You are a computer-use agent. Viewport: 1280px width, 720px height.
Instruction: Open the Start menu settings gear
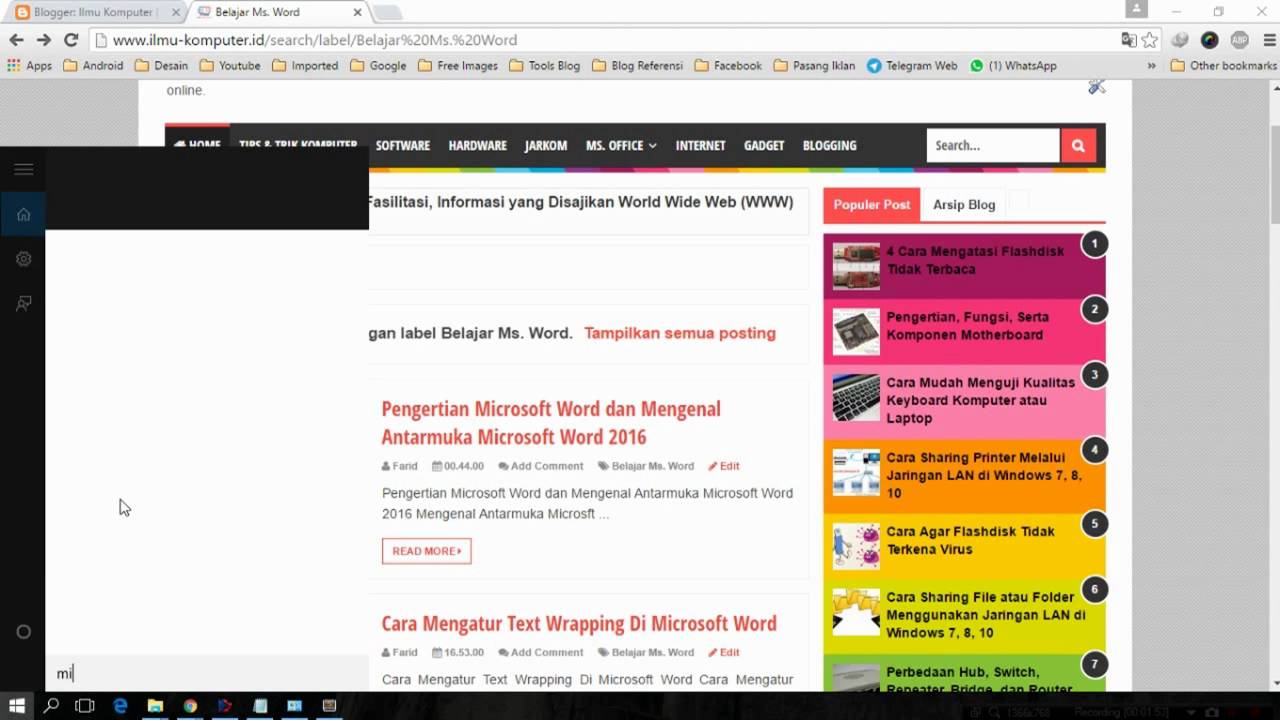point(23,259)
